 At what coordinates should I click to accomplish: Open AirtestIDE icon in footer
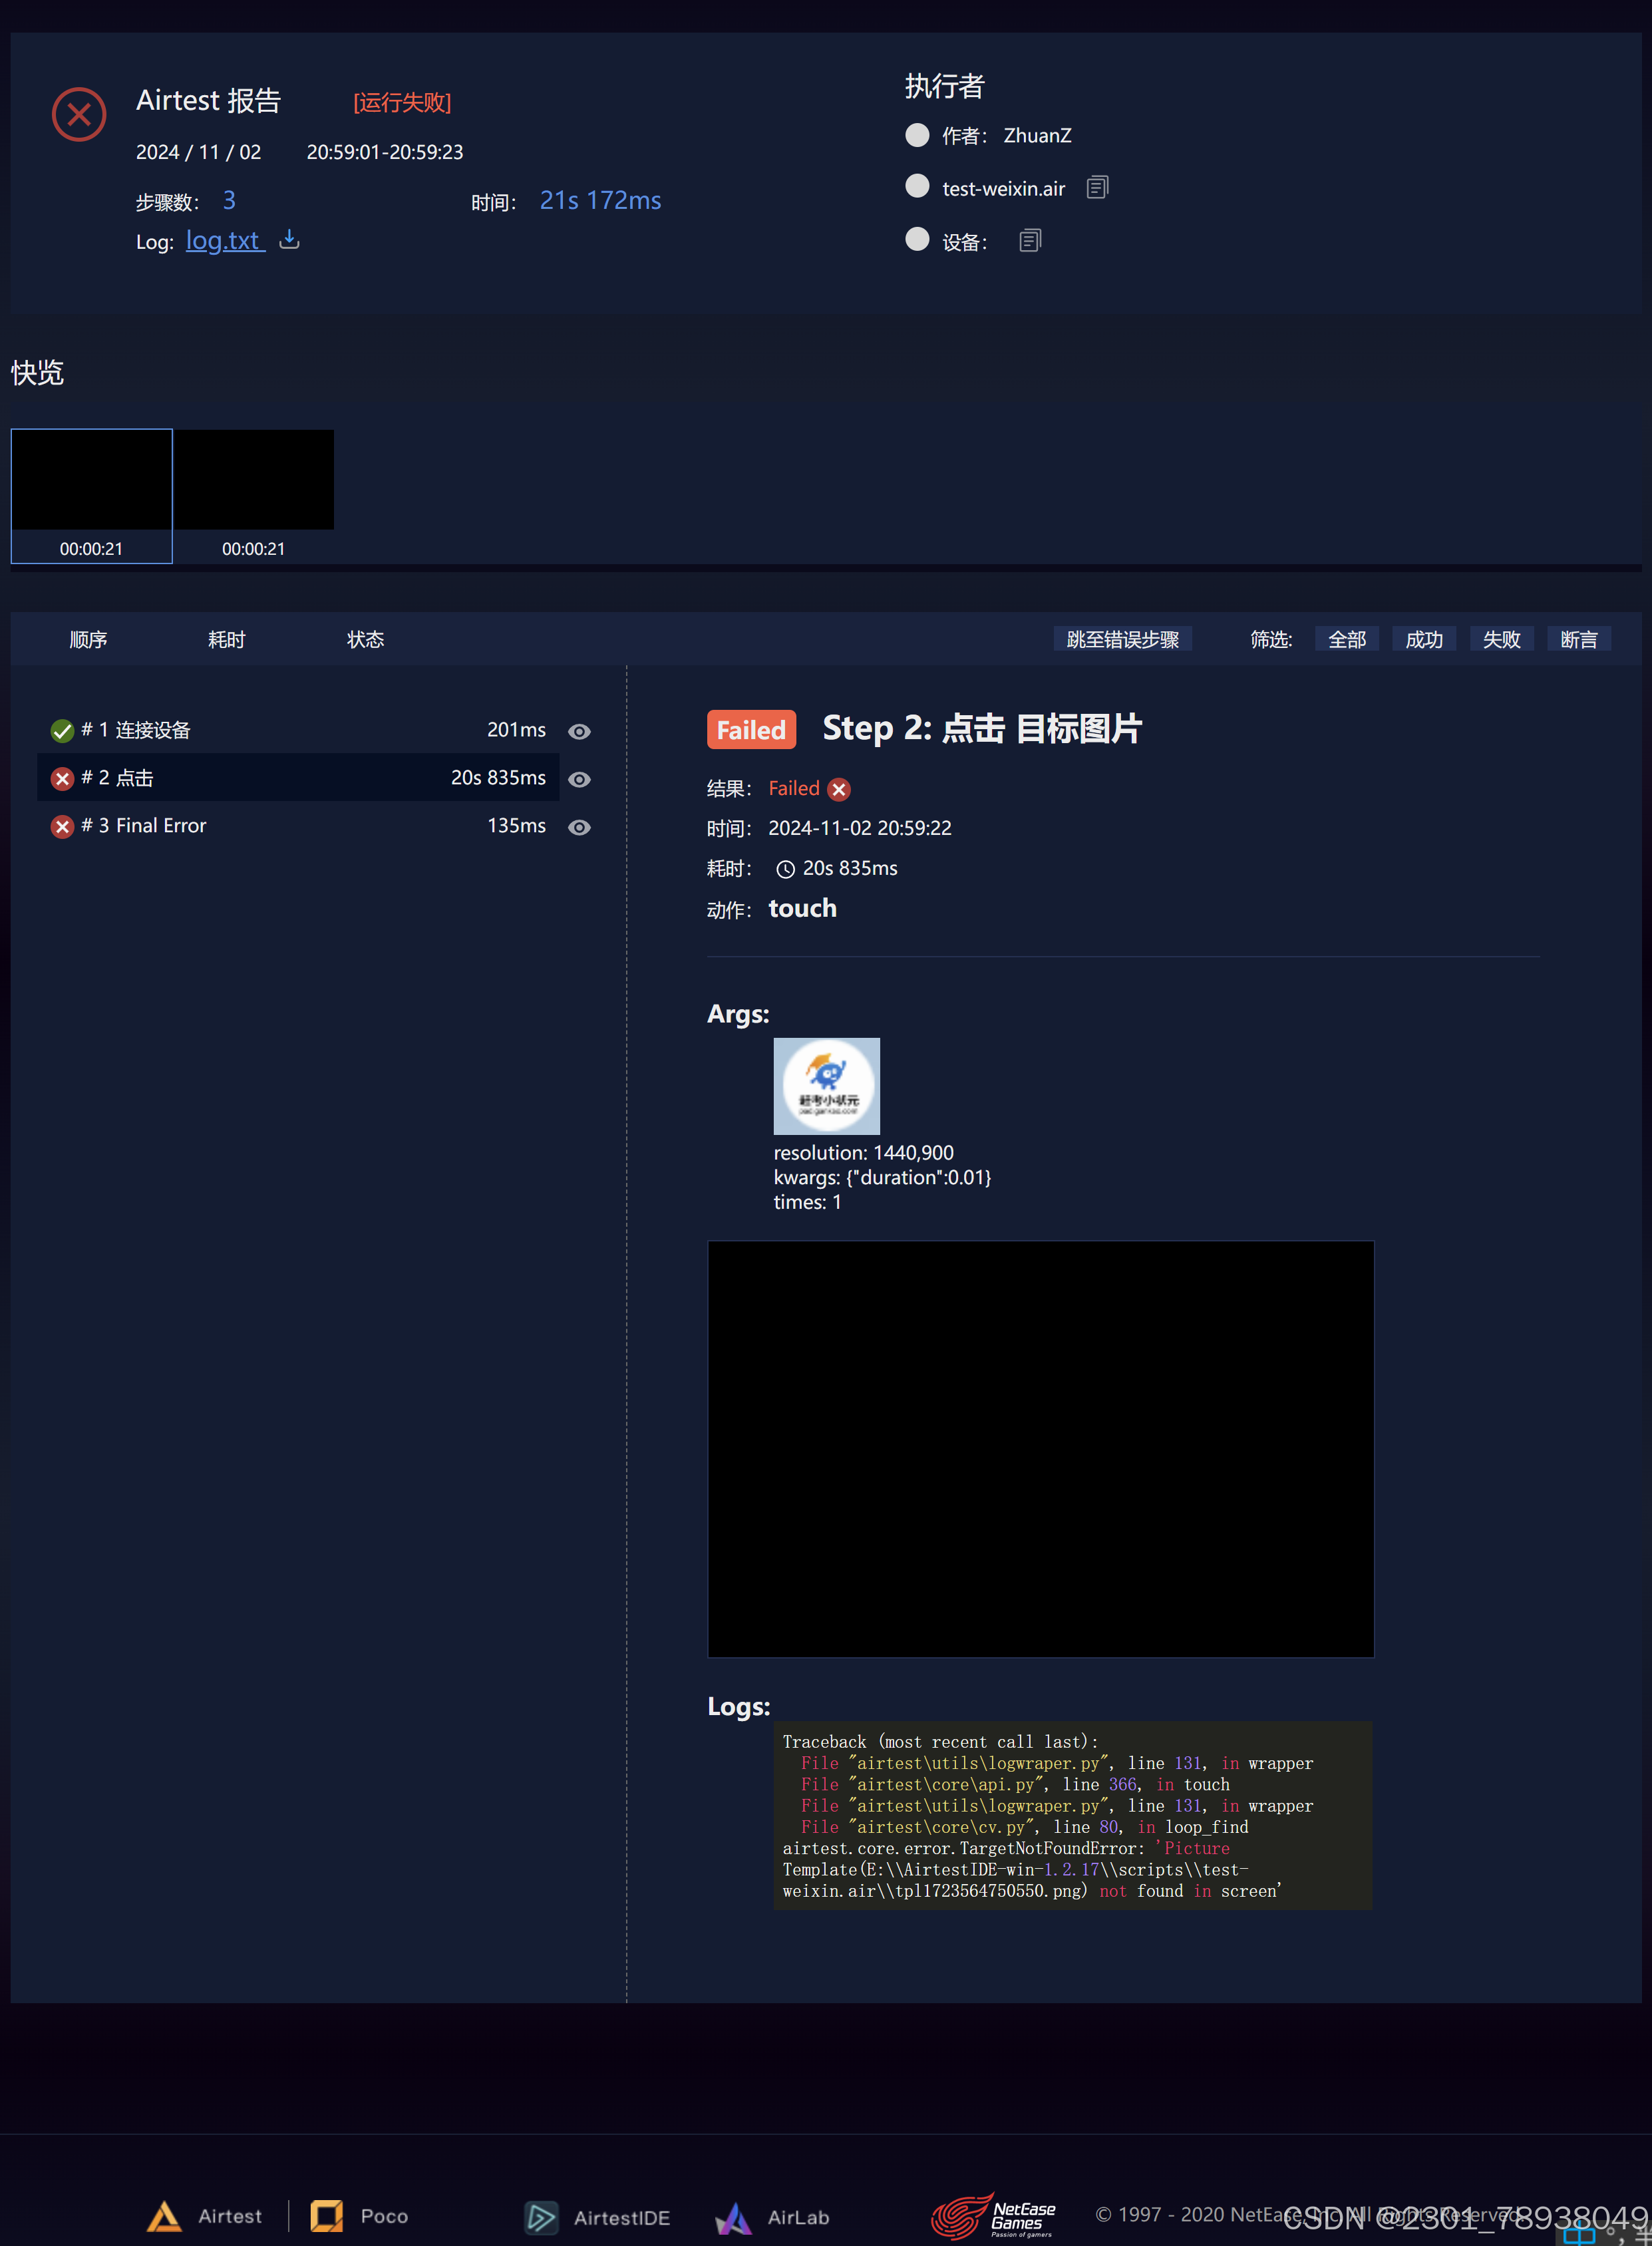541,2217
